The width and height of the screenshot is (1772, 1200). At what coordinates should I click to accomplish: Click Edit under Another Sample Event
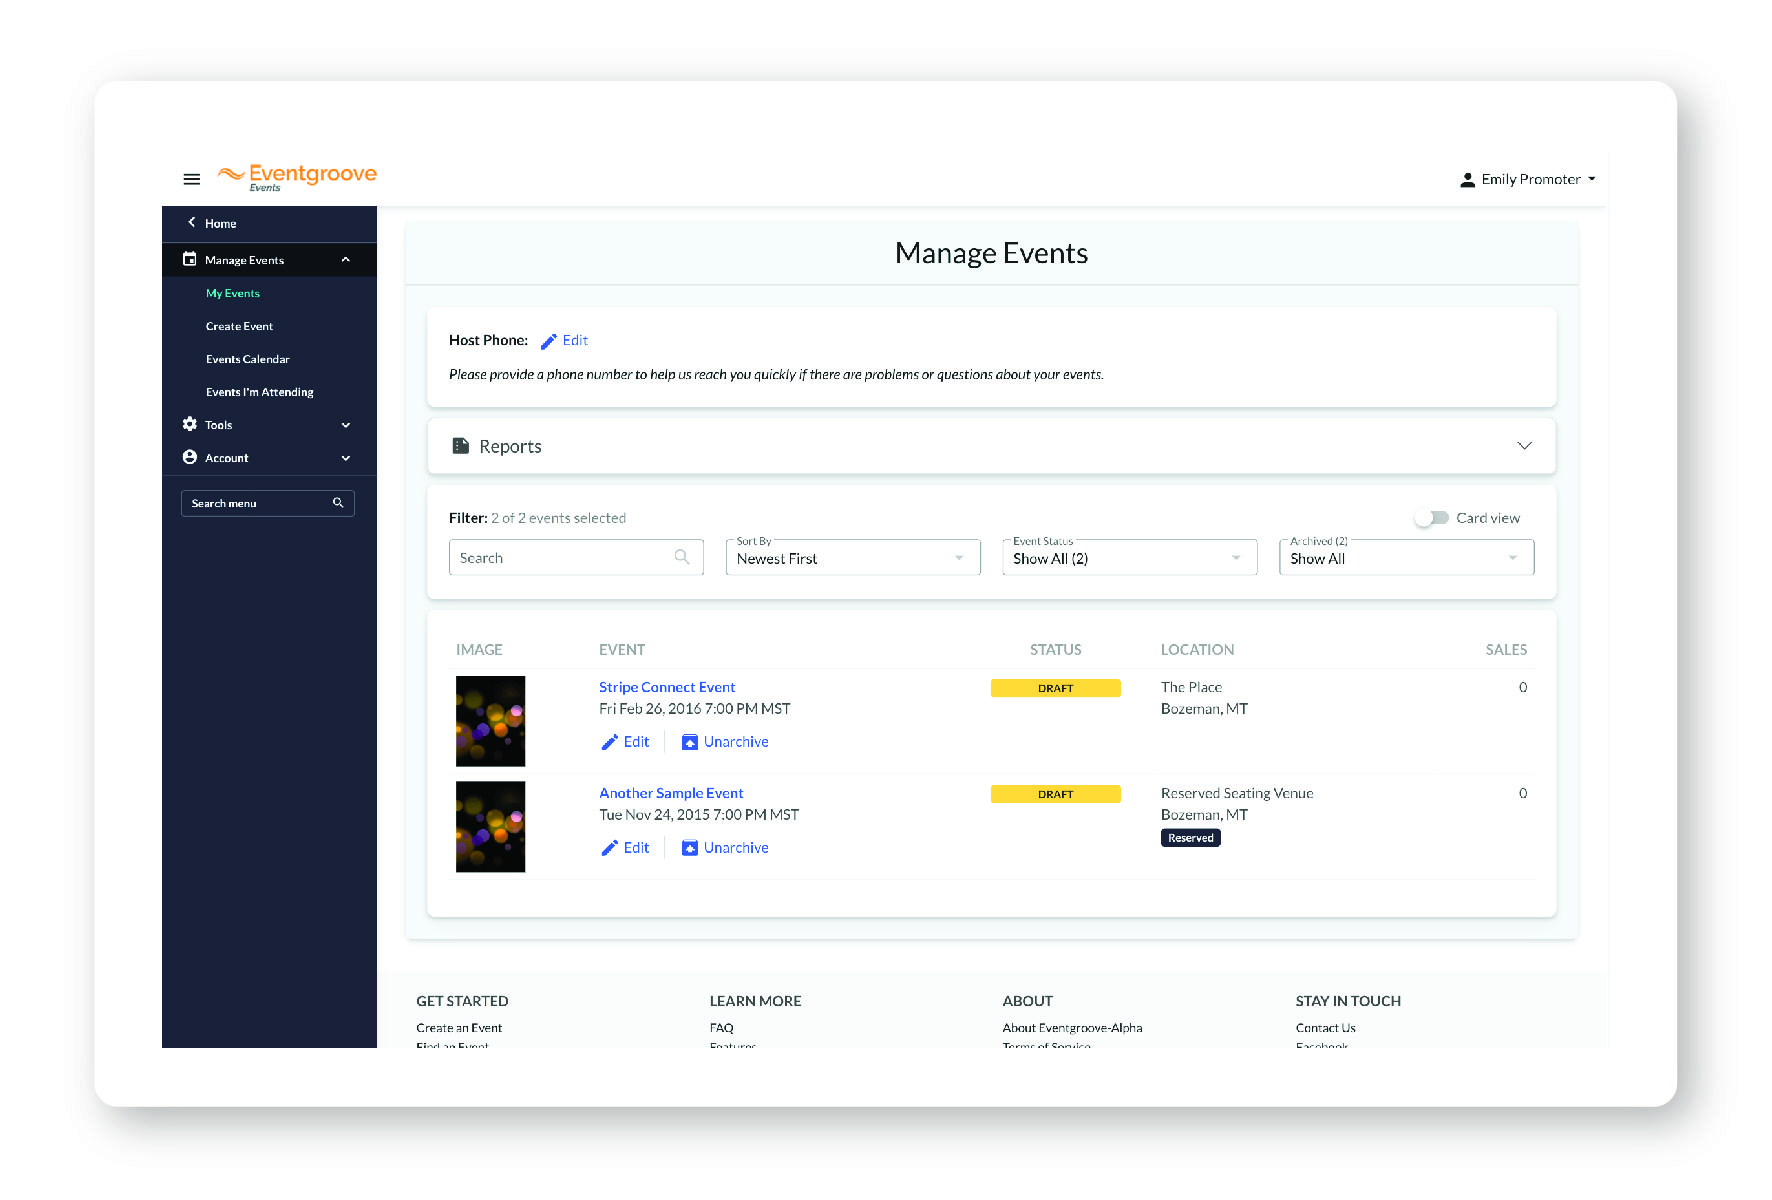pos(636,848)
